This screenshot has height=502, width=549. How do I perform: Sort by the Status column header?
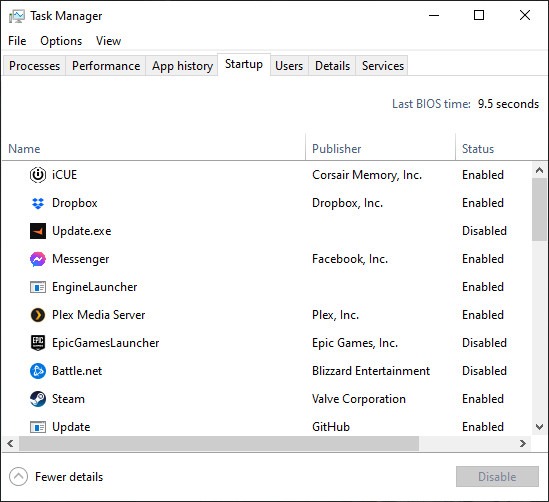(478, 149)
